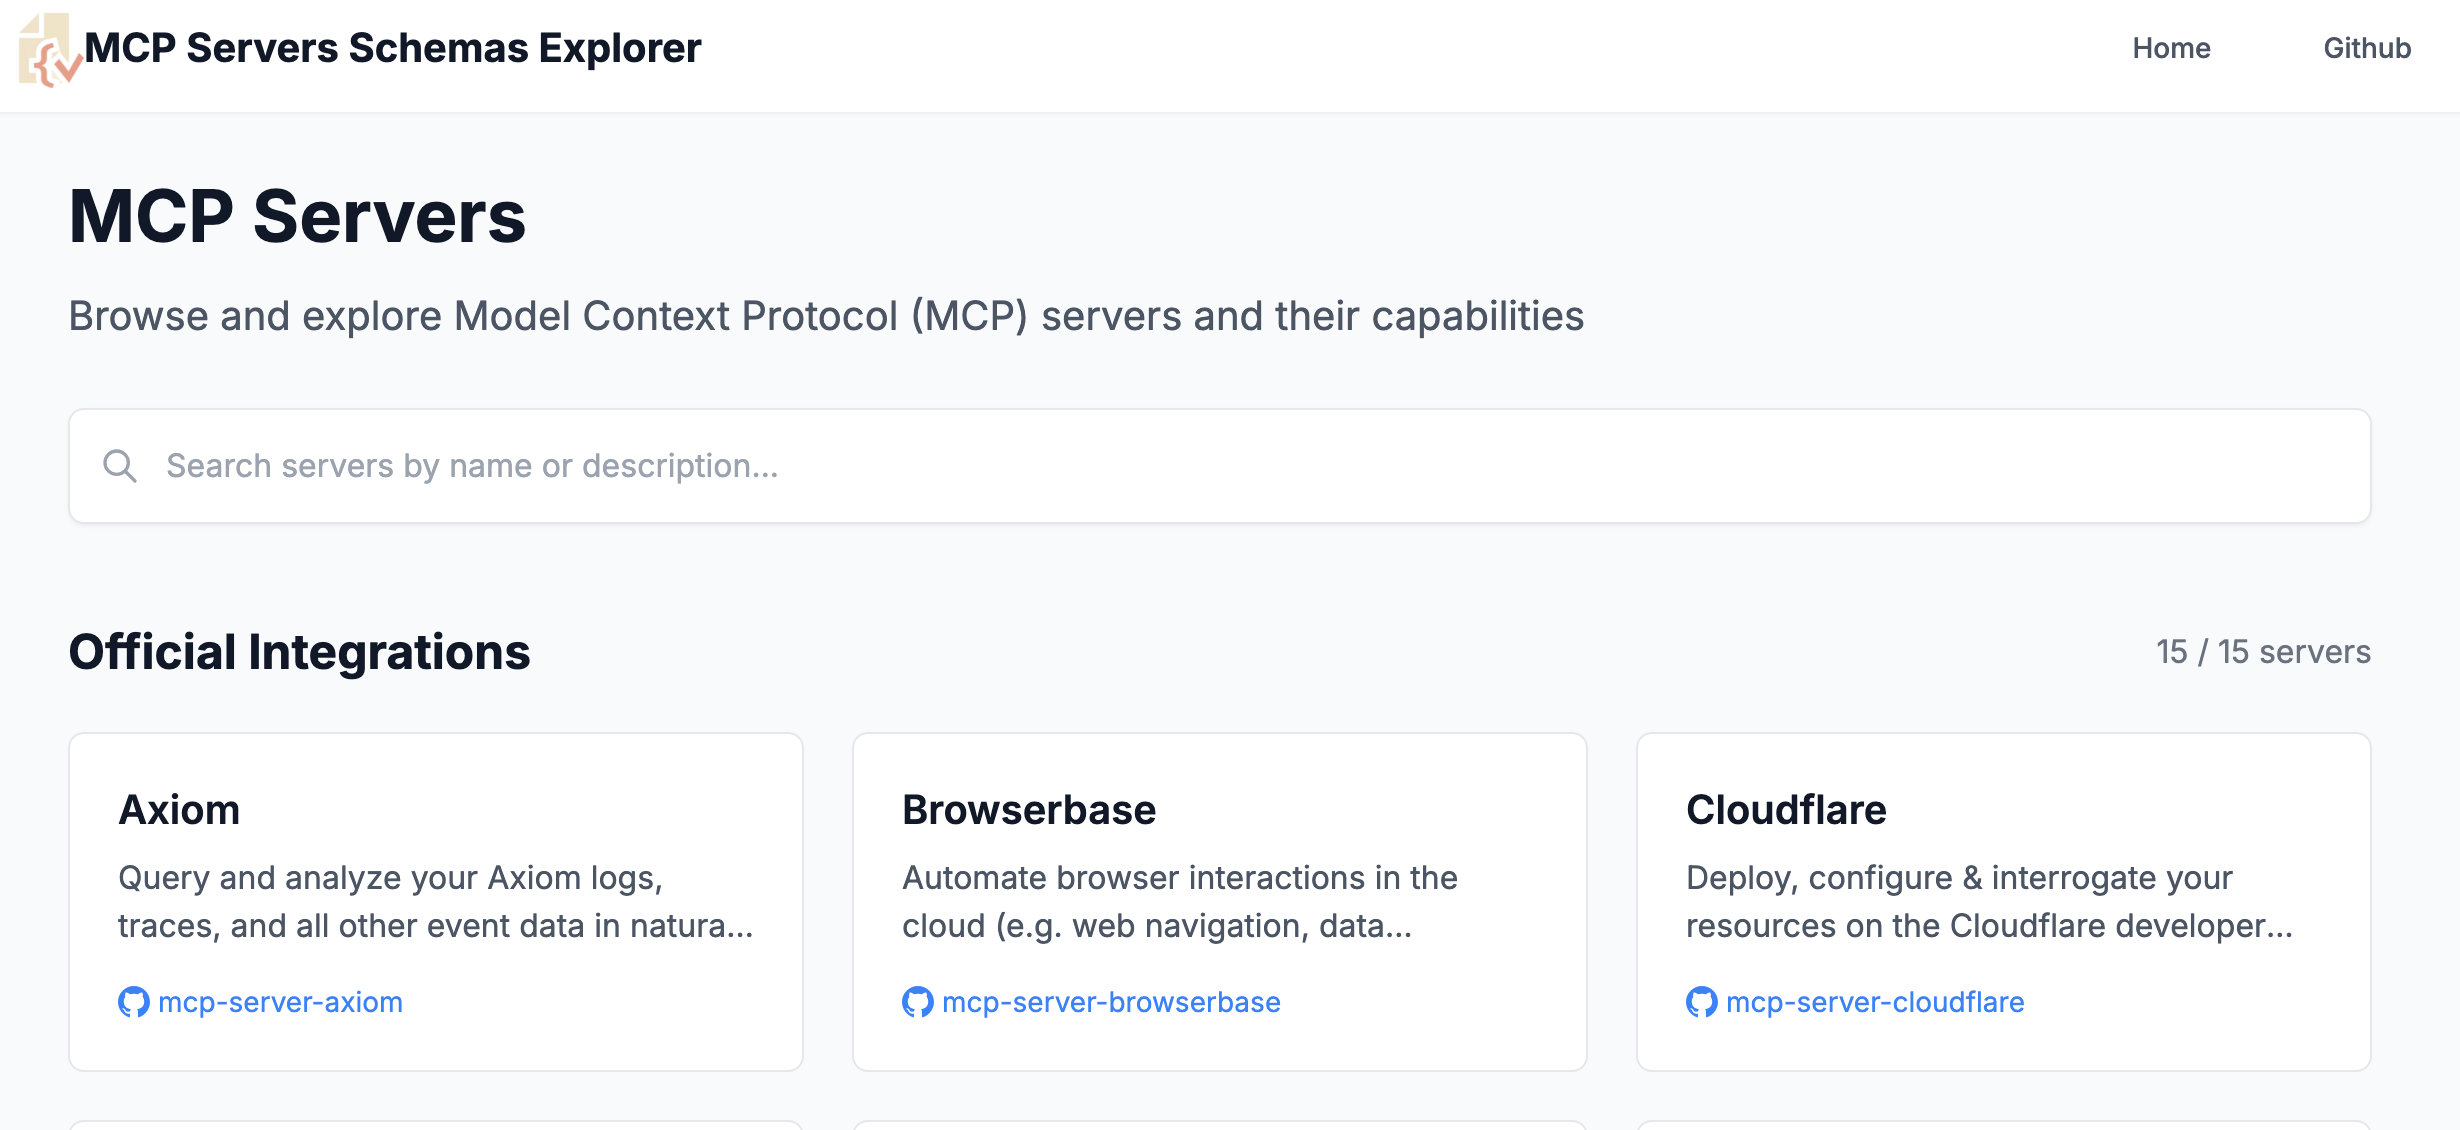Click the GitHub icon beside mcp-server-browserbase
This screenshot has height=1130, width=2460.
coord(918,1002)
